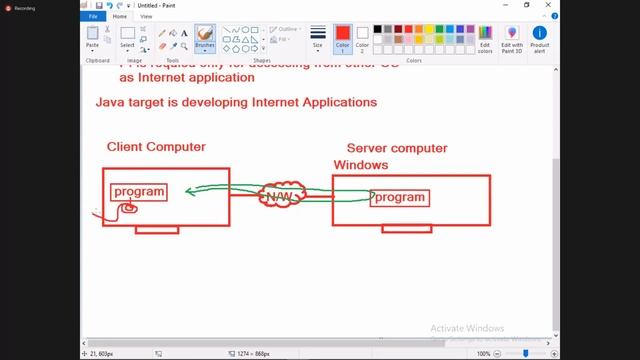Pick the yellow color swatch
Viewport: 640px width, 360px height.
tap(429, 29)
